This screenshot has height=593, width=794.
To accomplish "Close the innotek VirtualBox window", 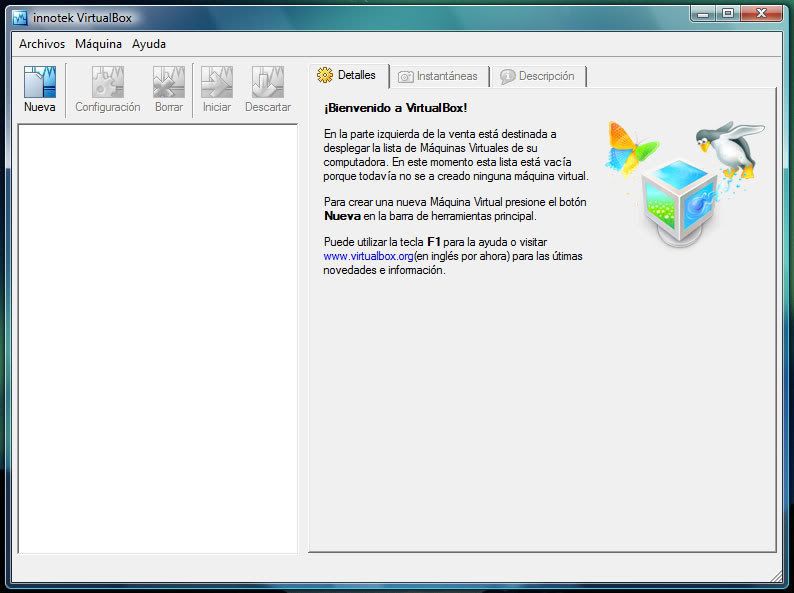I will tap(761, 14).
